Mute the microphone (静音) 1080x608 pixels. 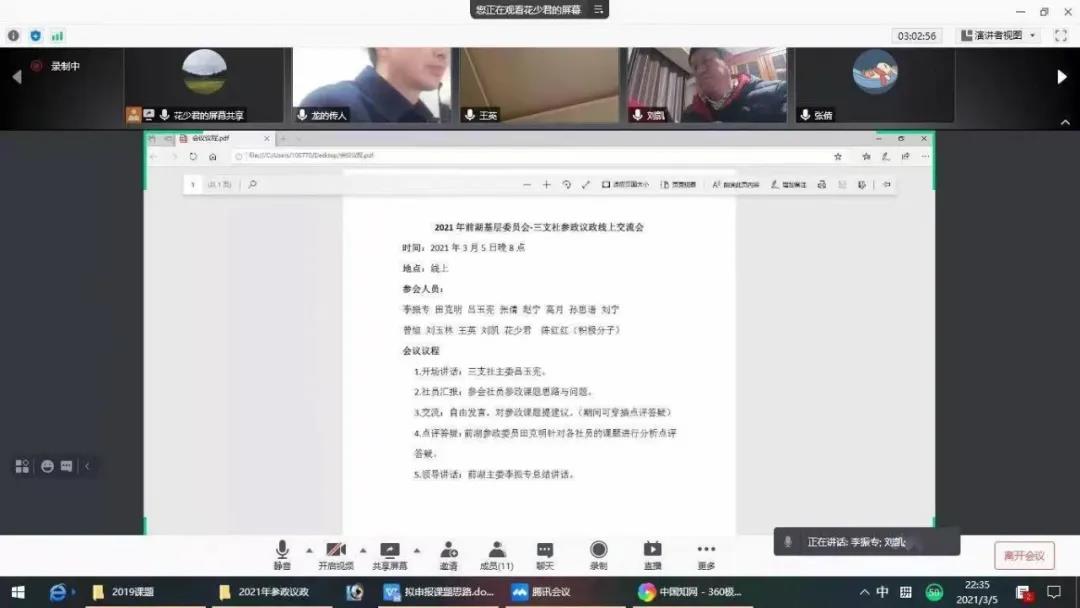pyautogui.click(x=282, y=551)
